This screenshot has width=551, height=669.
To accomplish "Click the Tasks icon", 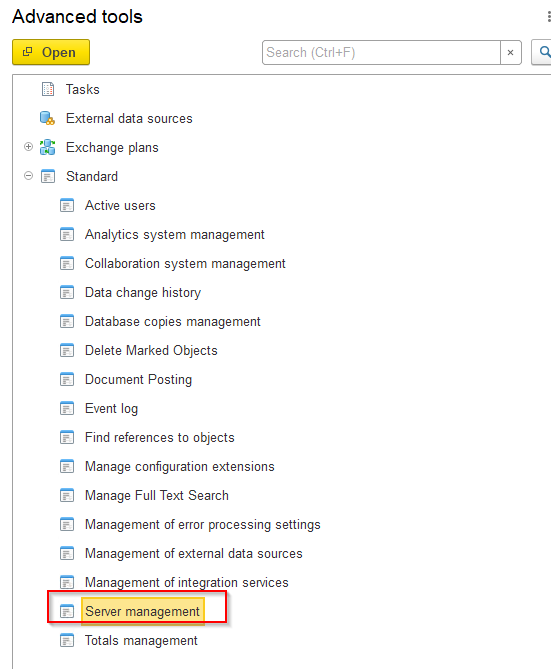I will [48, 89].
